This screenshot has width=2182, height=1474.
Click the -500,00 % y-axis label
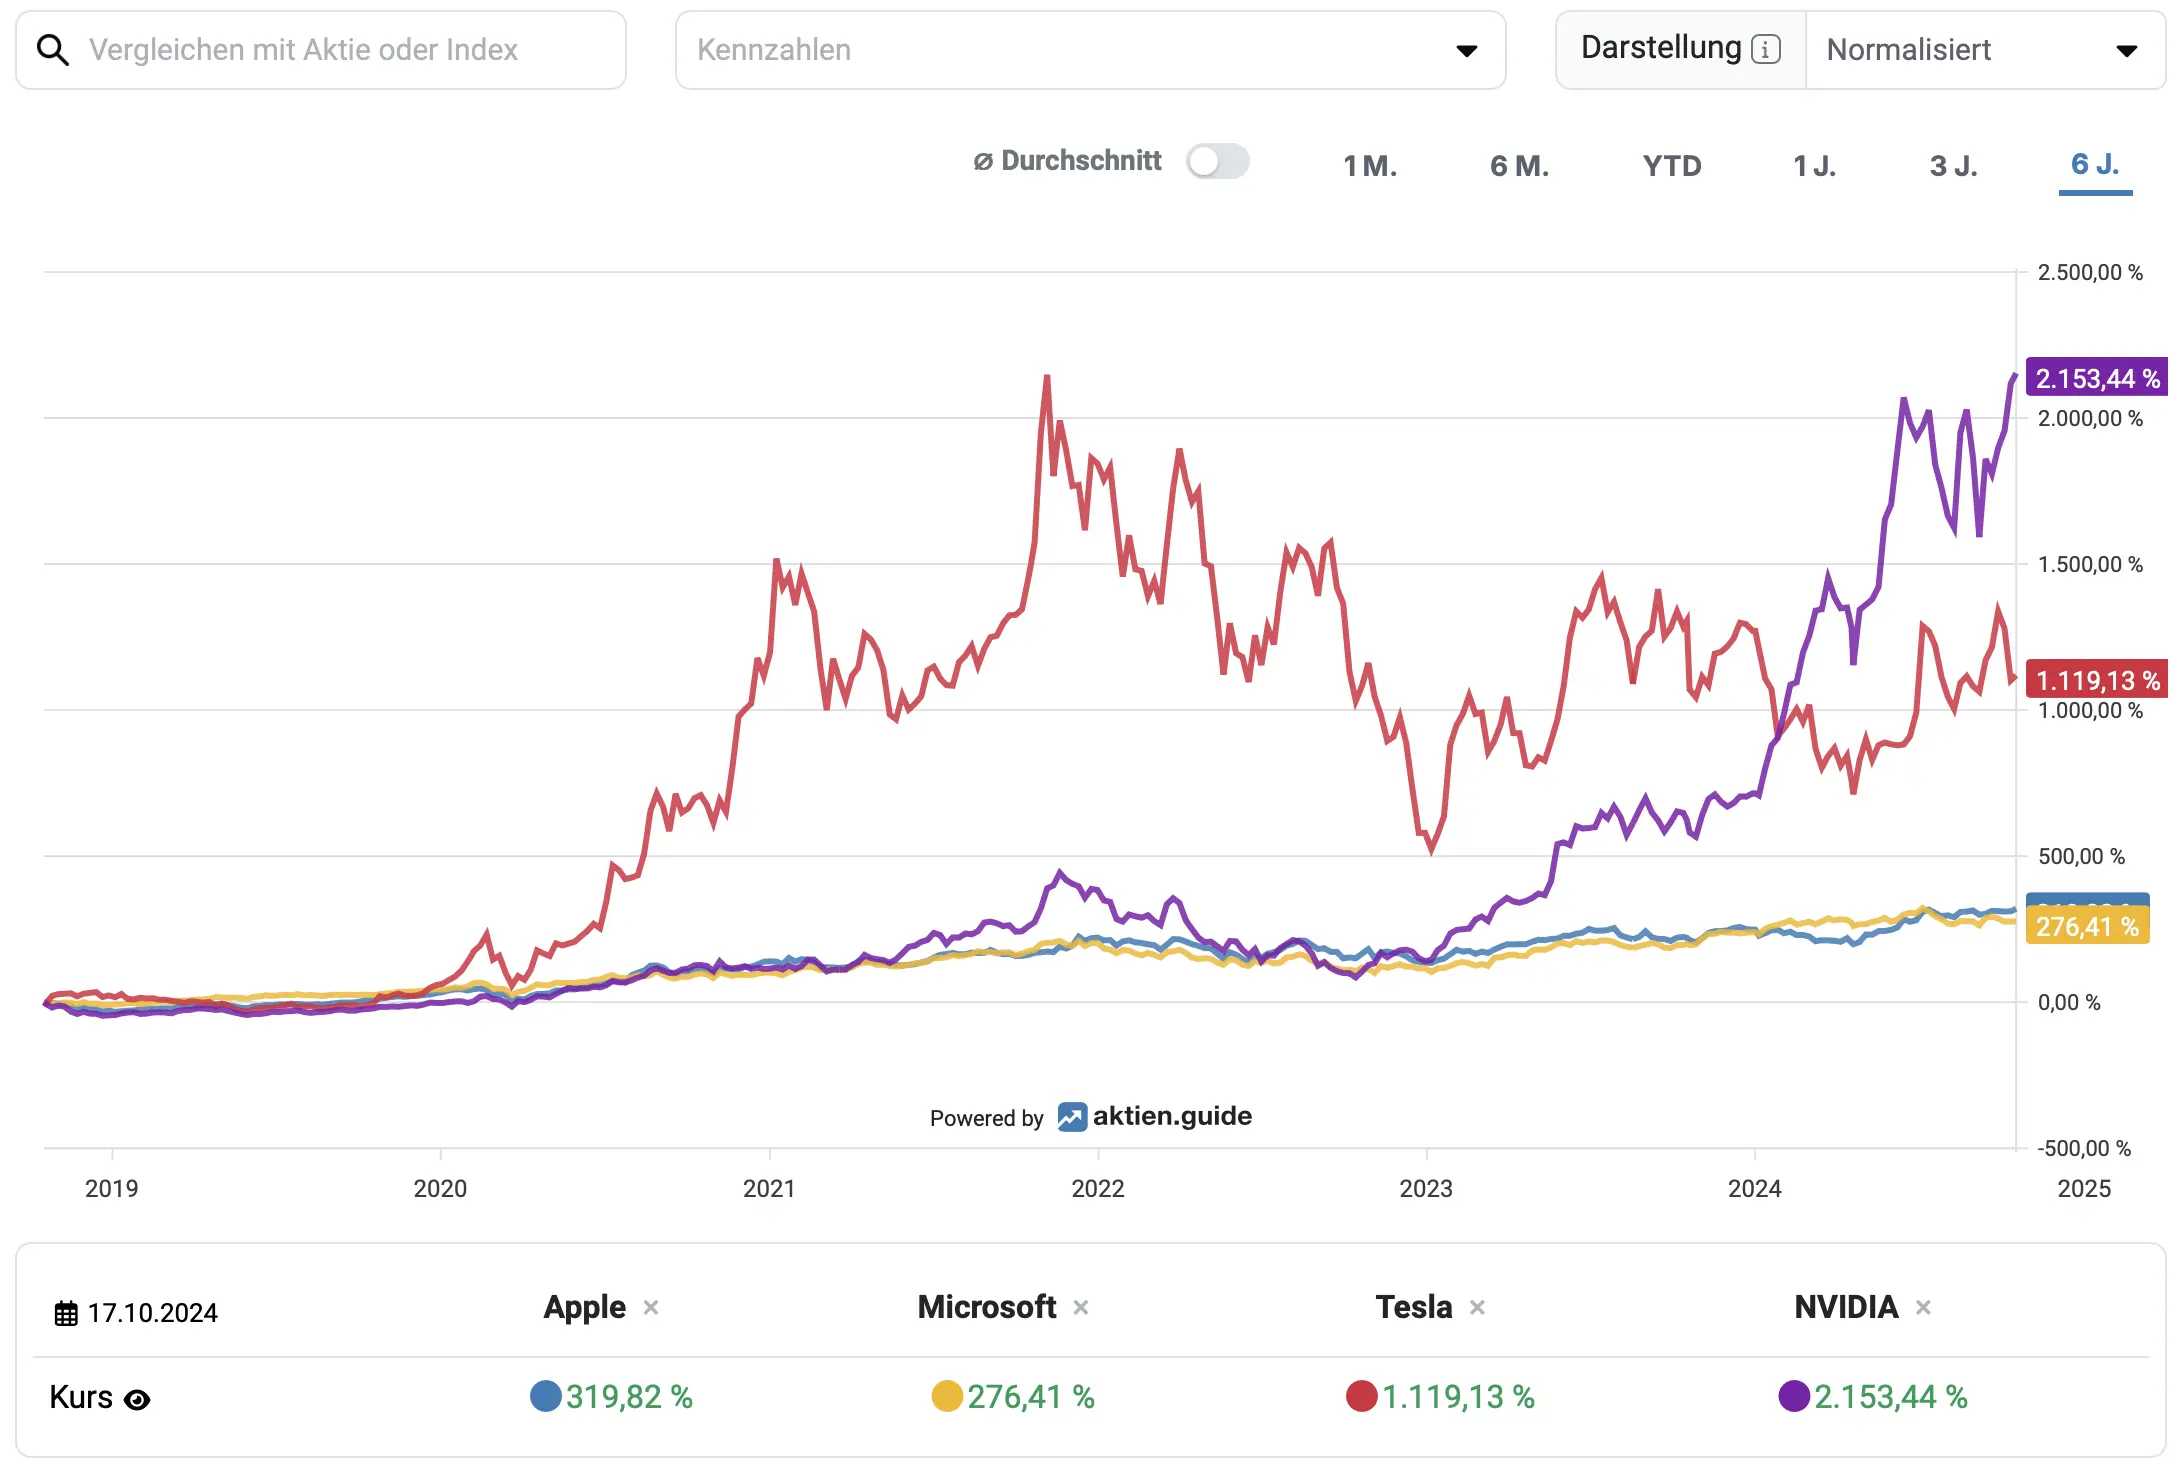click(2084, 1148)
